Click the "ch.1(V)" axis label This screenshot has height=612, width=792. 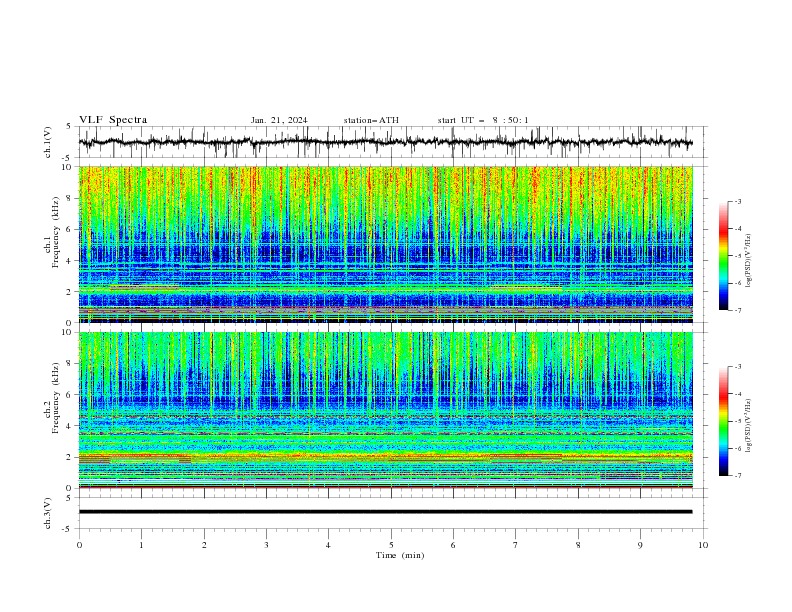click(x=48, y=142)
